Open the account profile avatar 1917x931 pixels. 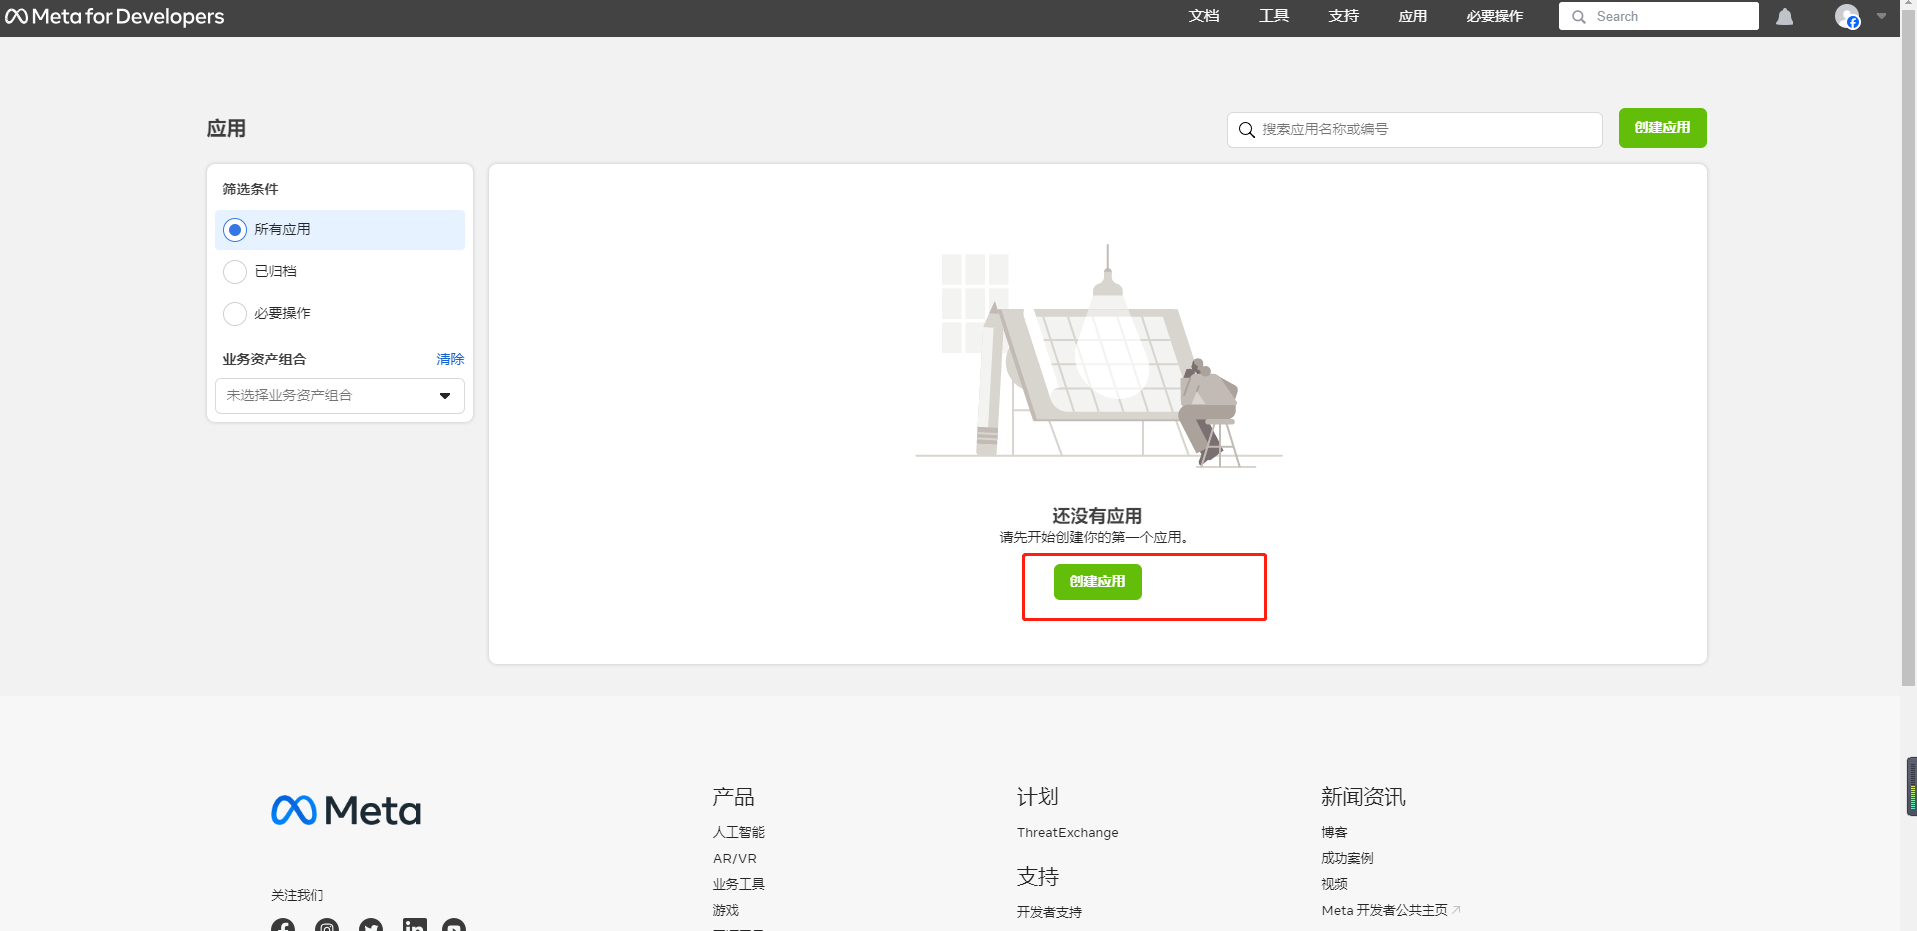click(1847, 17)
